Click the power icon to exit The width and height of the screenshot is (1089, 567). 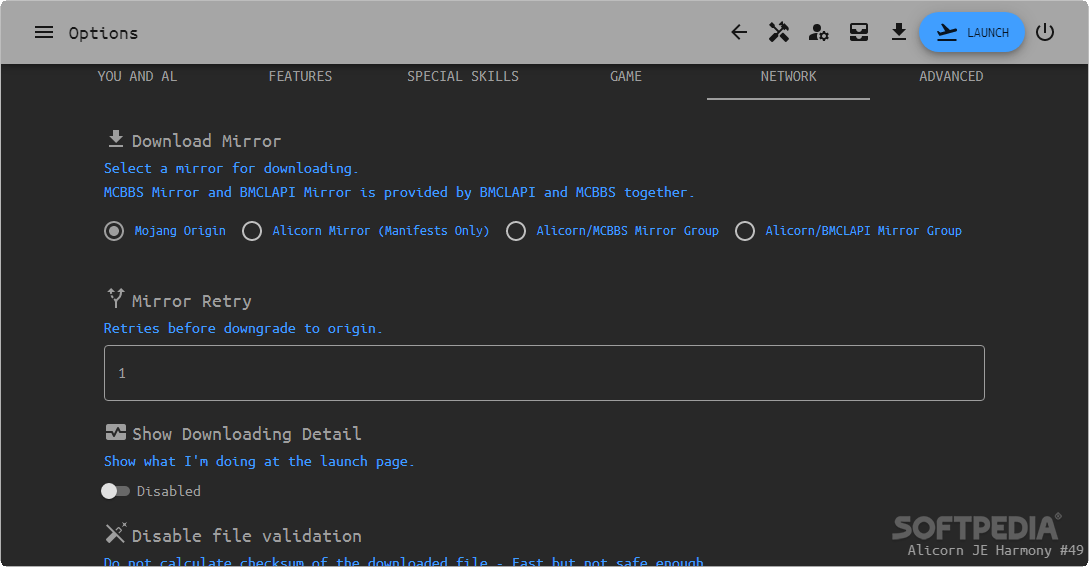tap(1045, 32)
